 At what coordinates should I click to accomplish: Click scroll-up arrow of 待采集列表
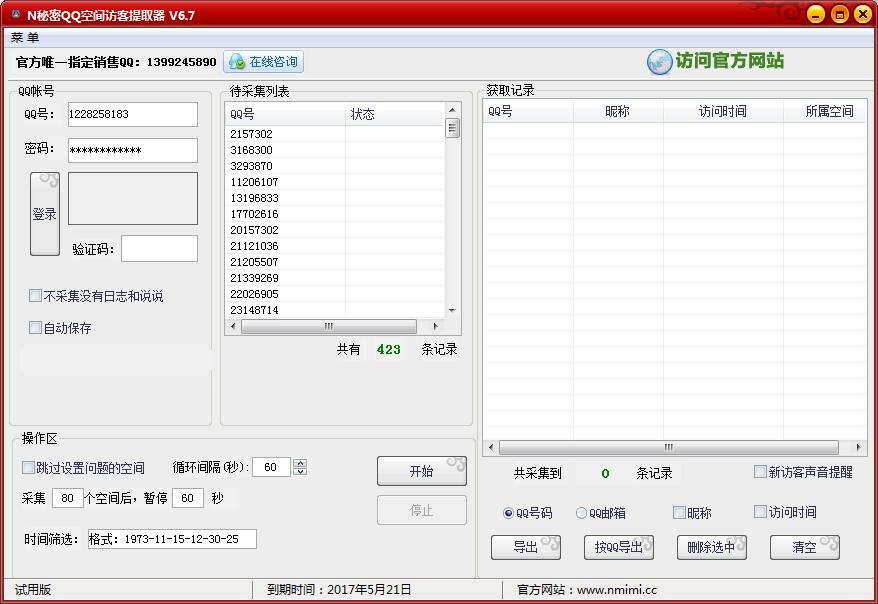pos(452,110)
